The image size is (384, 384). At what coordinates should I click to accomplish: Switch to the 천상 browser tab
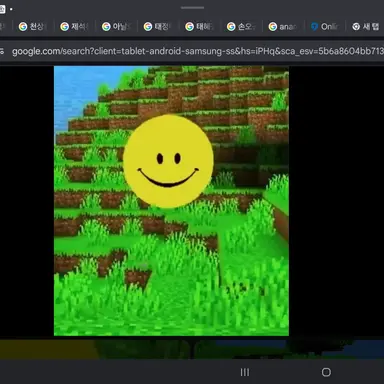(x=33, y=26)
